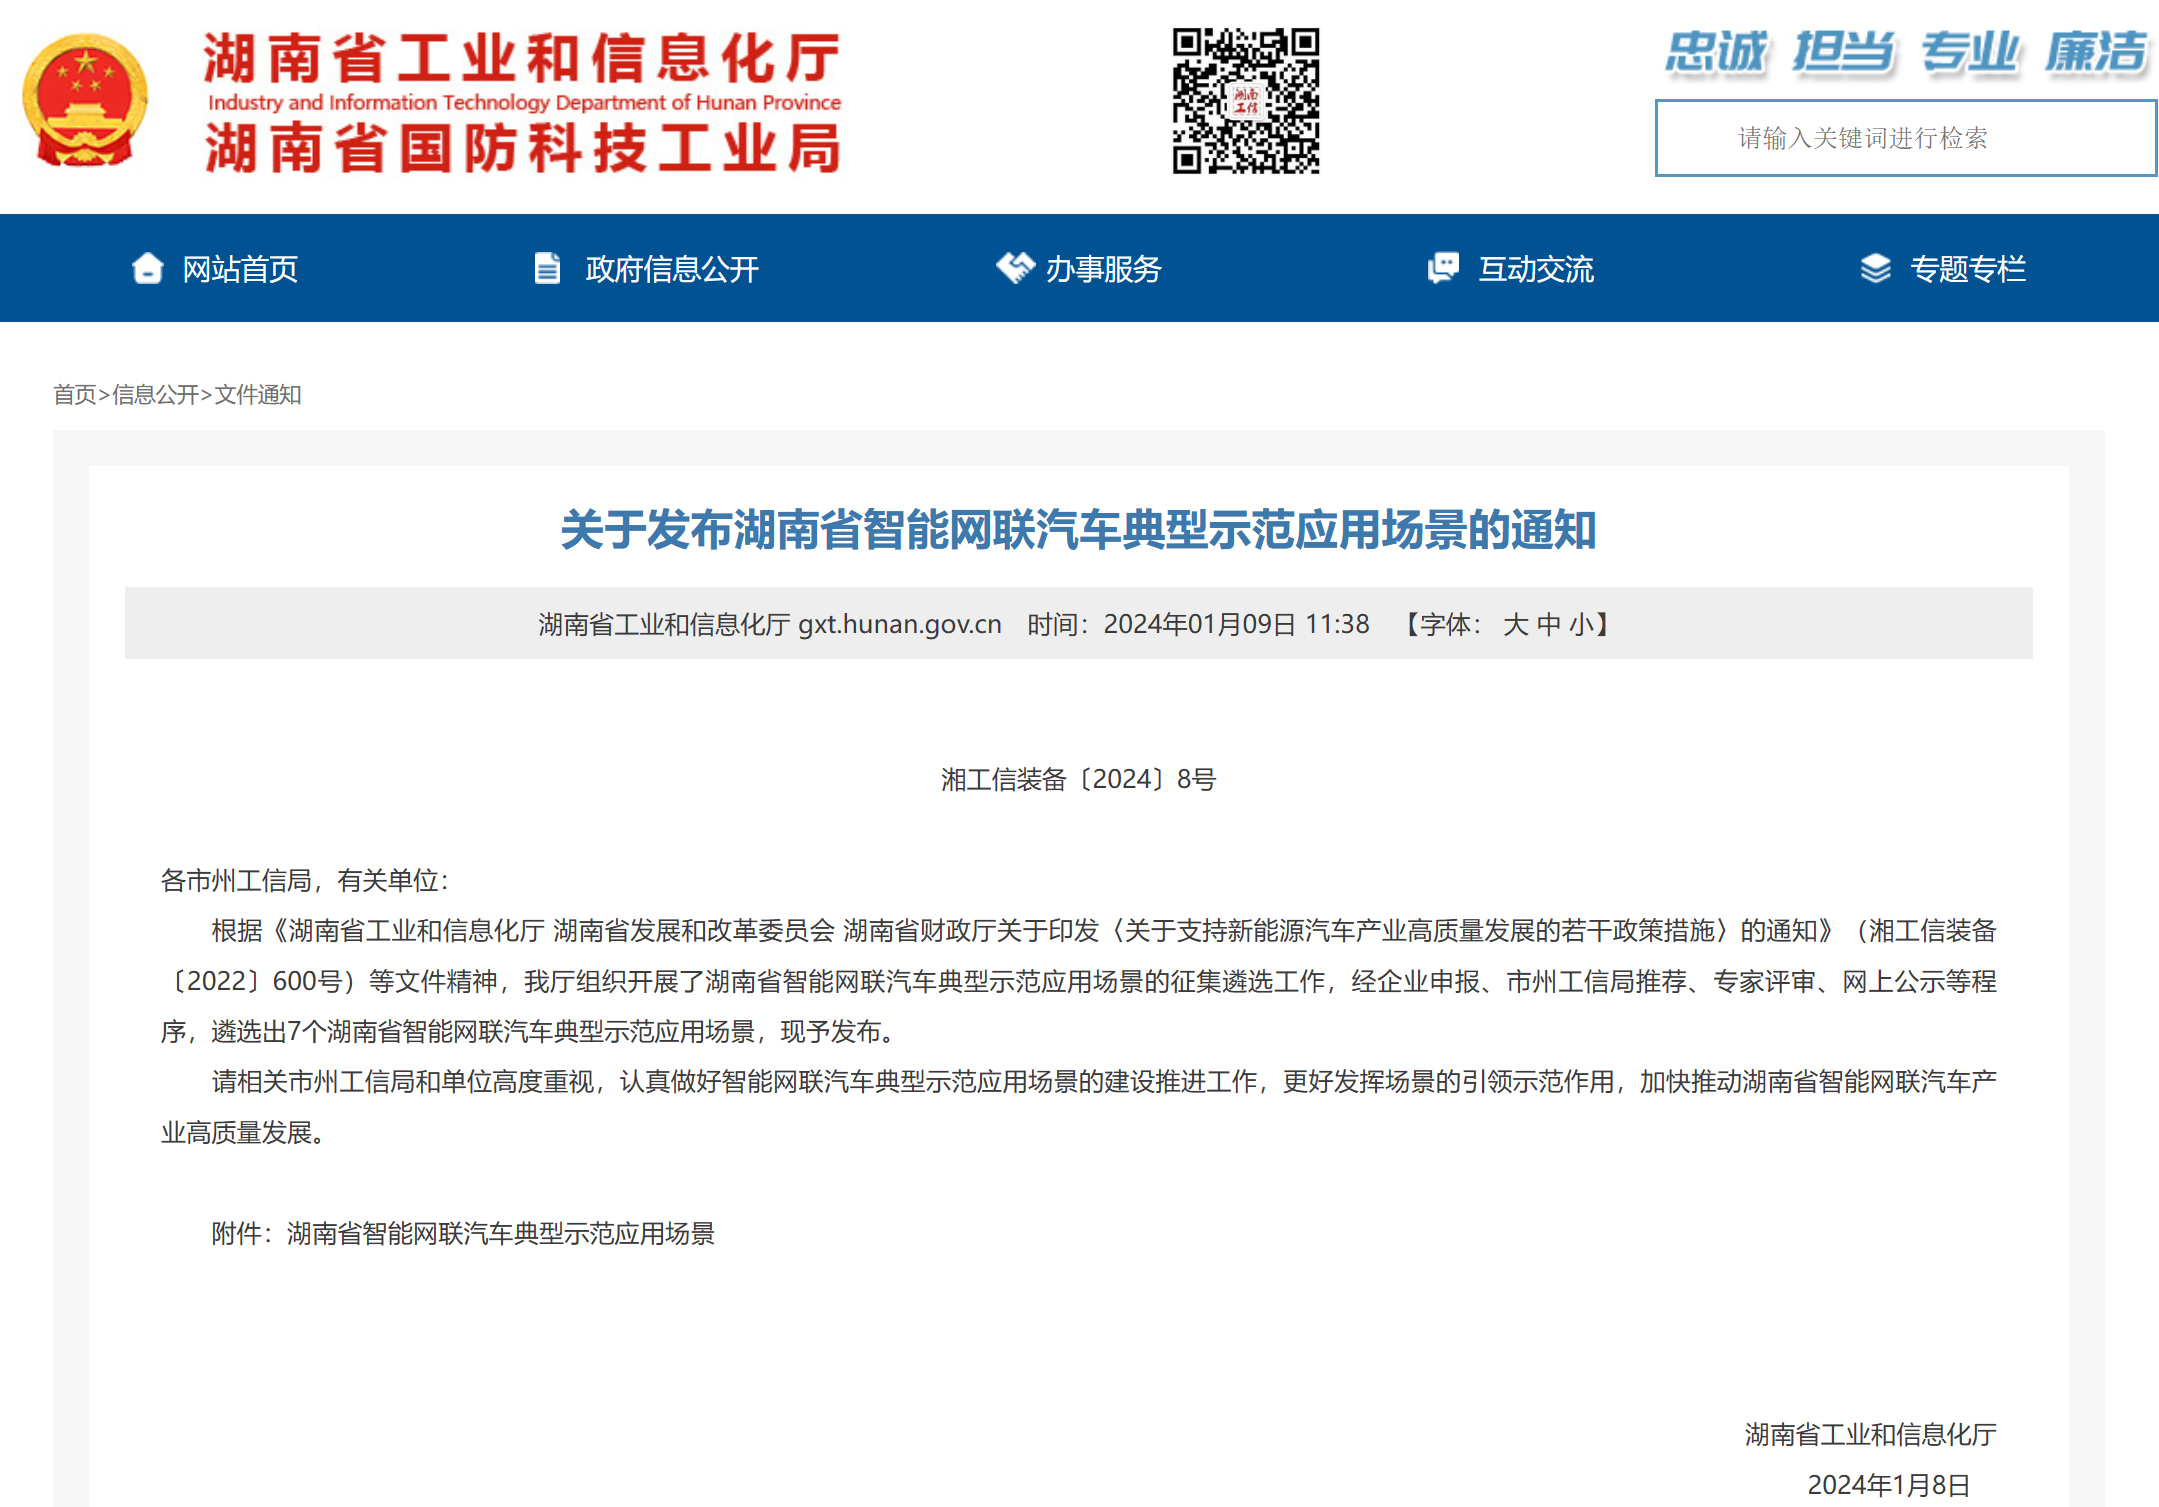
Task: Click document number 湘工信装备〔2024〕8号
Action: 1078,779
